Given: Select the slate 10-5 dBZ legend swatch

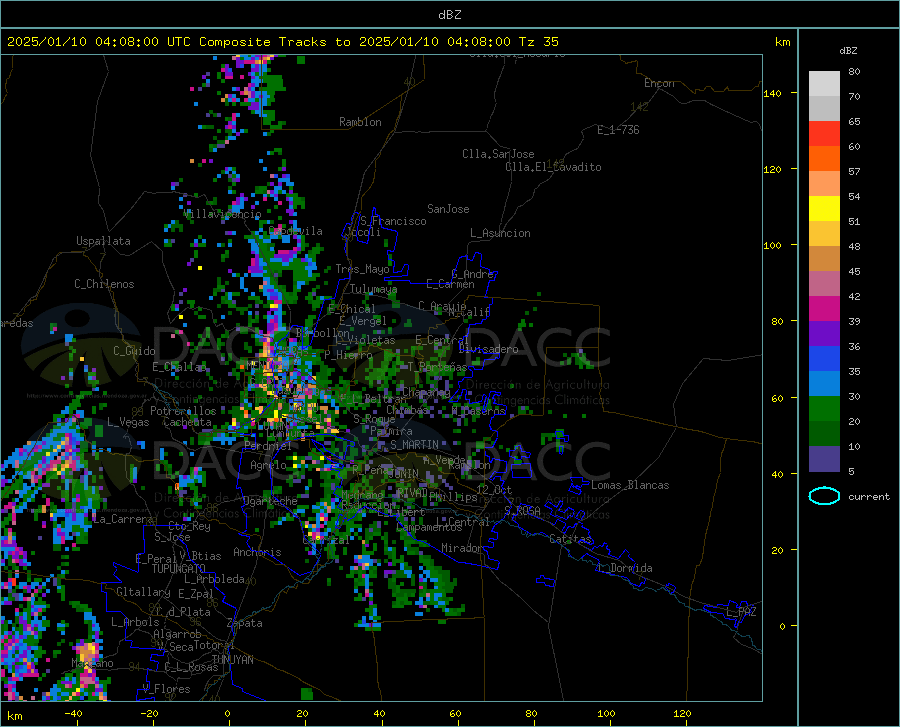Looking at the screenshot, I should coord(824,459).
